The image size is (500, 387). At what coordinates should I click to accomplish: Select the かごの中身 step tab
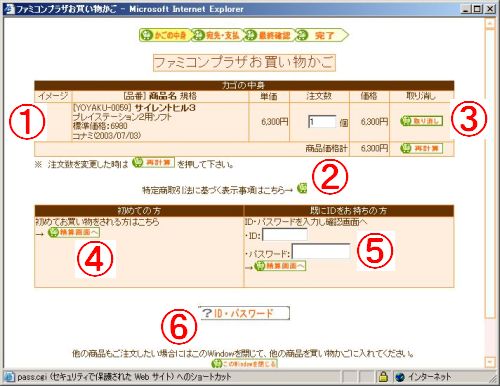165,35
